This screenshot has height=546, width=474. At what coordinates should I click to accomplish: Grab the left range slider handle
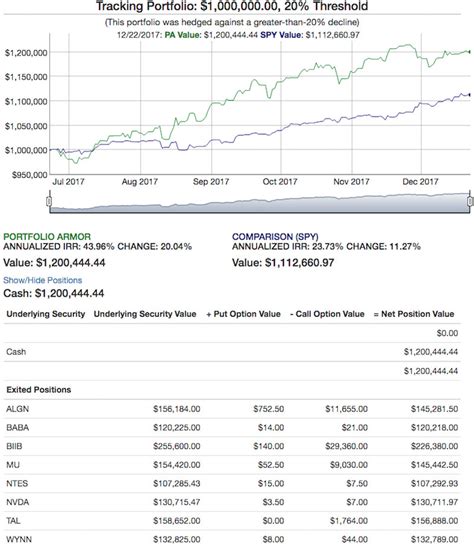point(49,201)
